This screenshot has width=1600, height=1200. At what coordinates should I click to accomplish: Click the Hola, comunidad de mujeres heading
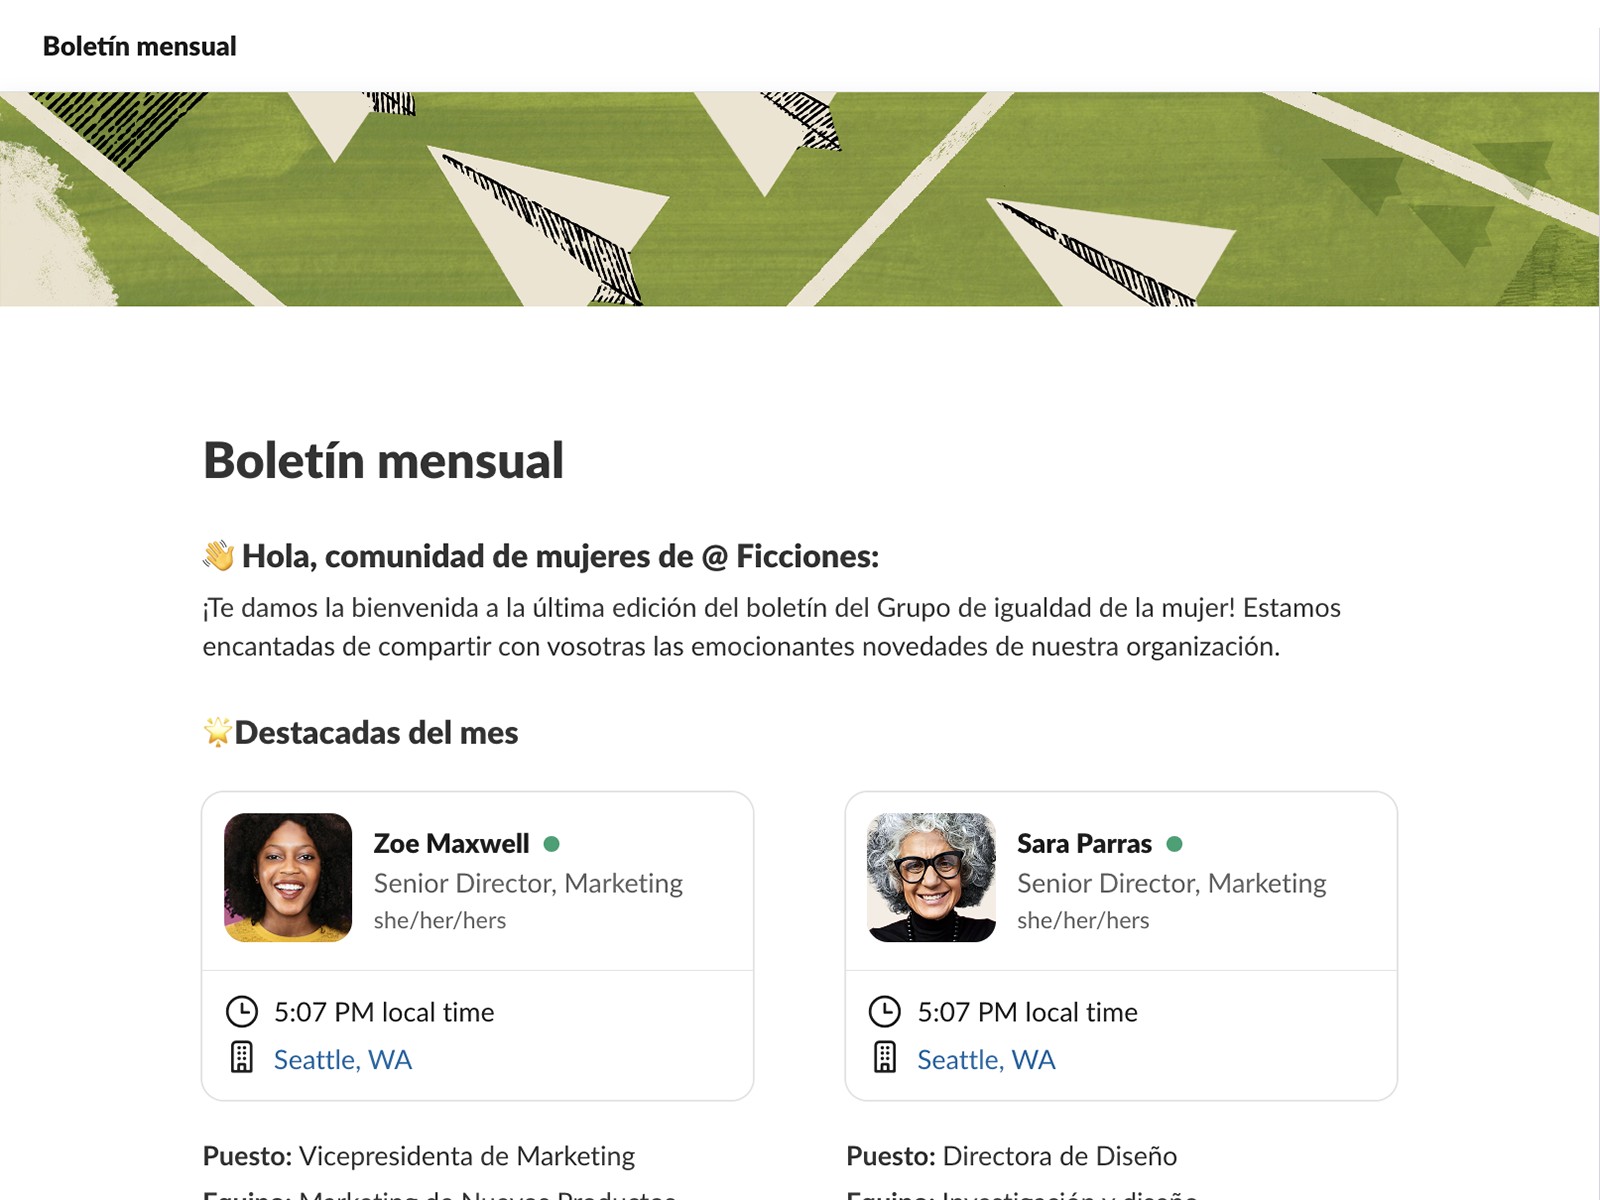[560, 556]
